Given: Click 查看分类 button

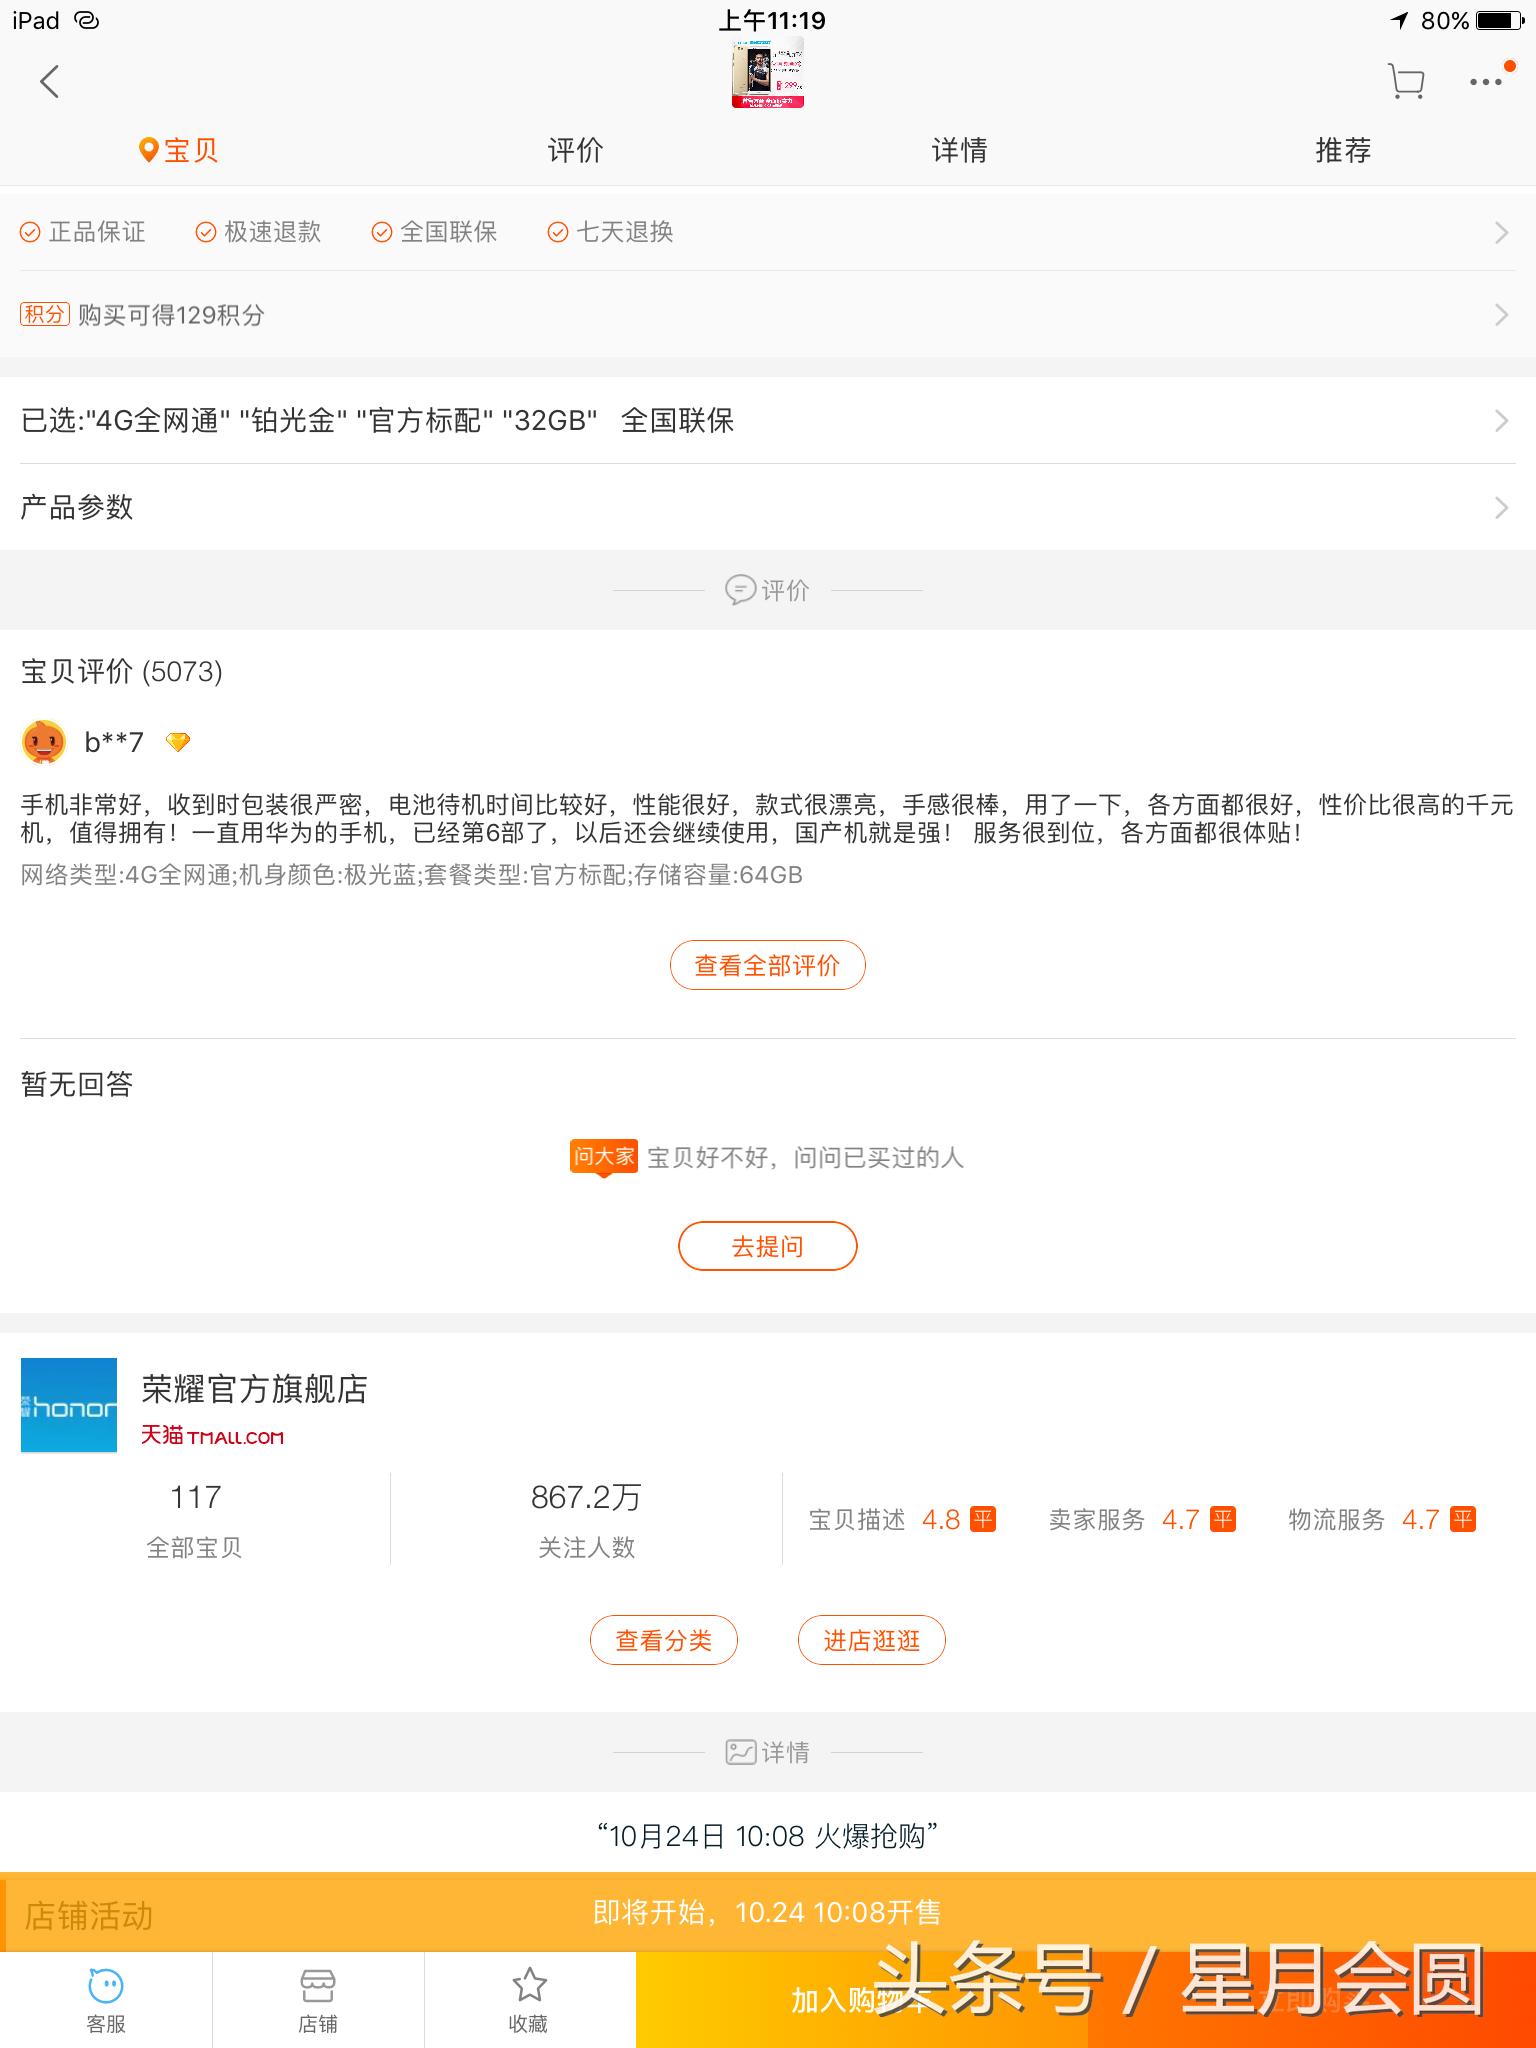Looking at the screenshot, I should tap(664, 1640).
